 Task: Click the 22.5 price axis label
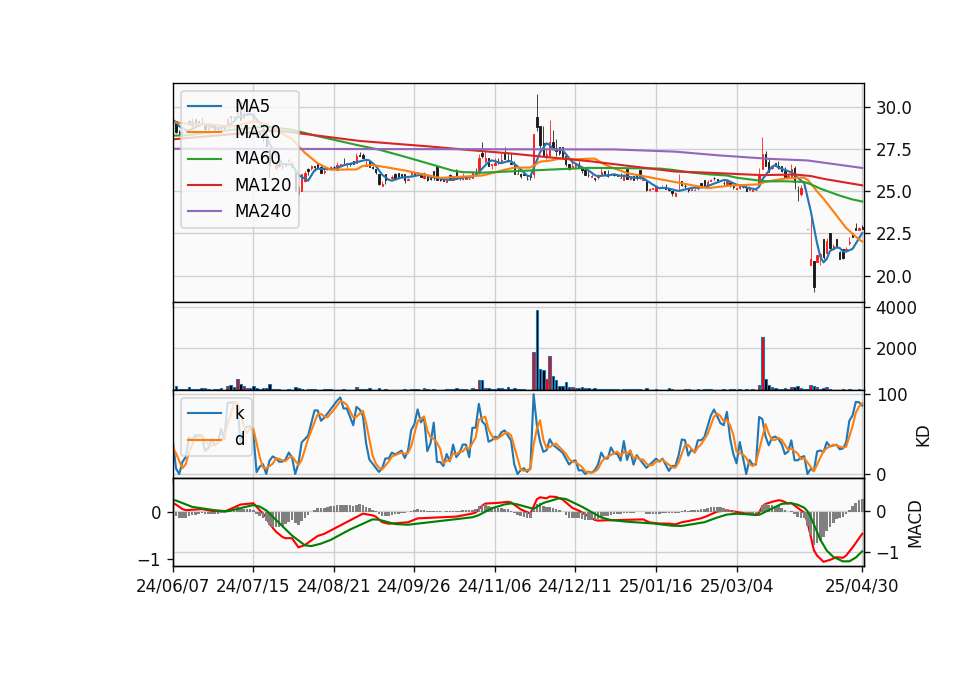[x=894, y=235]
